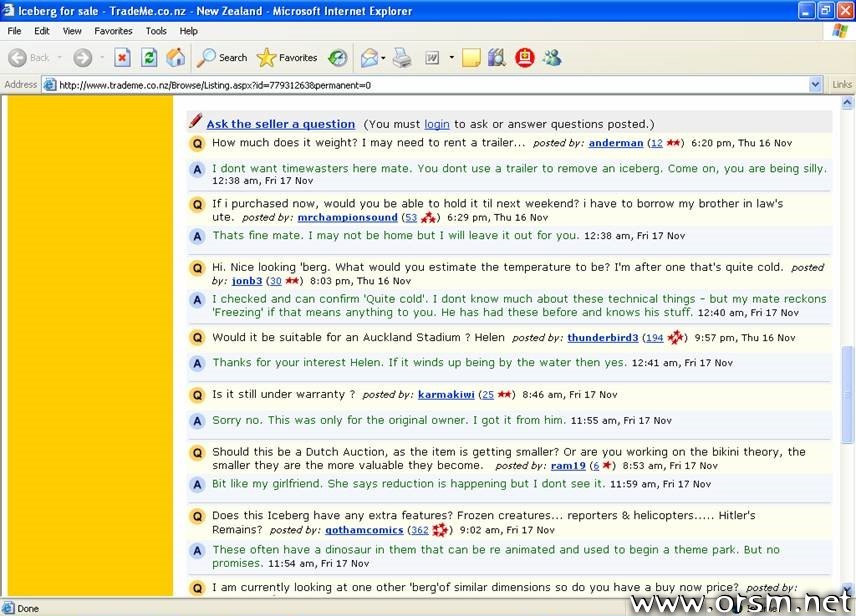The image size is (856, 616).
Task: Stop loading with the red X icon
Action: [122, 57]
